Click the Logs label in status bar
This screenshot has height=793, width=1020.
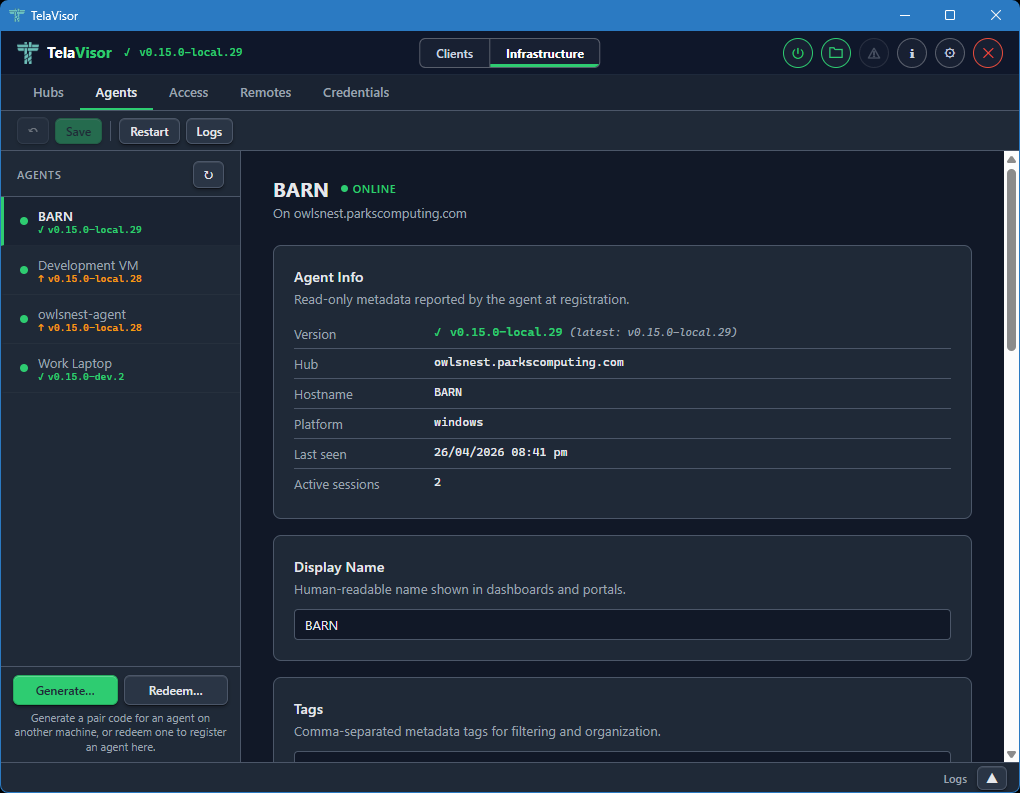pyautogui.click(x=955, y=779)
